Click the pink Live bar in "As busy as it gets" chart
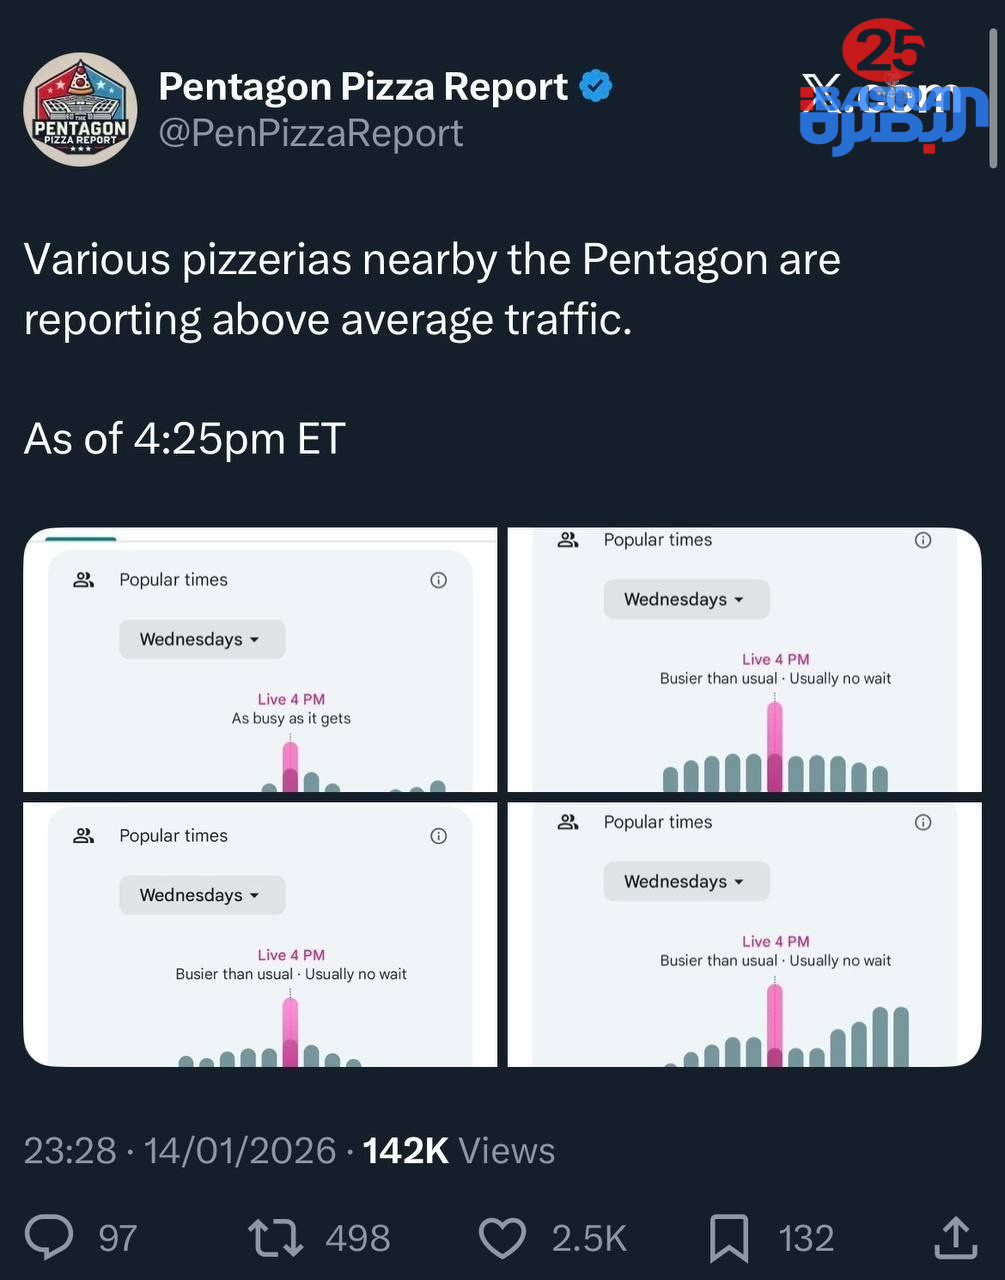 click(290, 766)
